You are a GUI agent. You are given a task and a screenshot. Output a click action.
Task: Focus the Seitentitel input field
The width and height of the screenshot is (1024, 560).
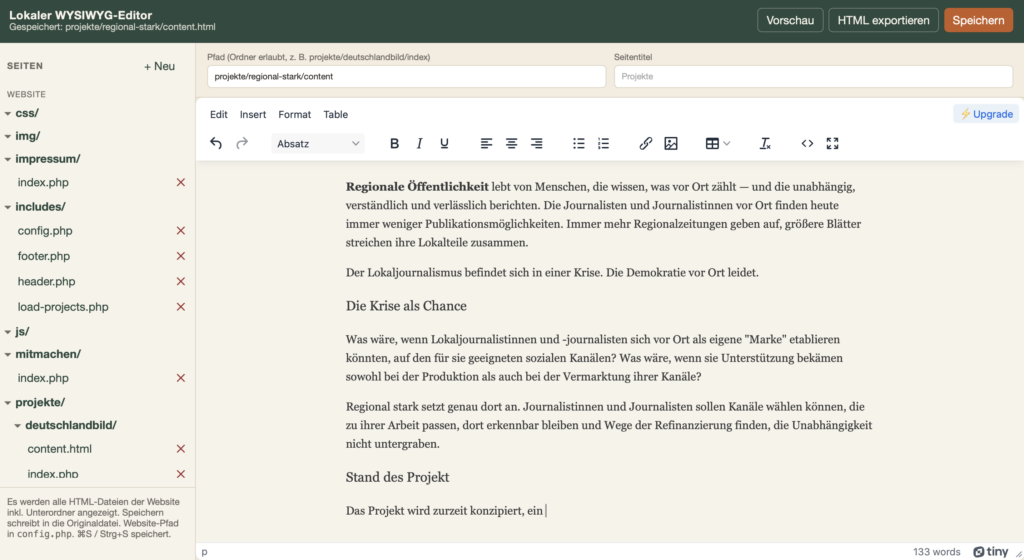(x=813, y=76)
